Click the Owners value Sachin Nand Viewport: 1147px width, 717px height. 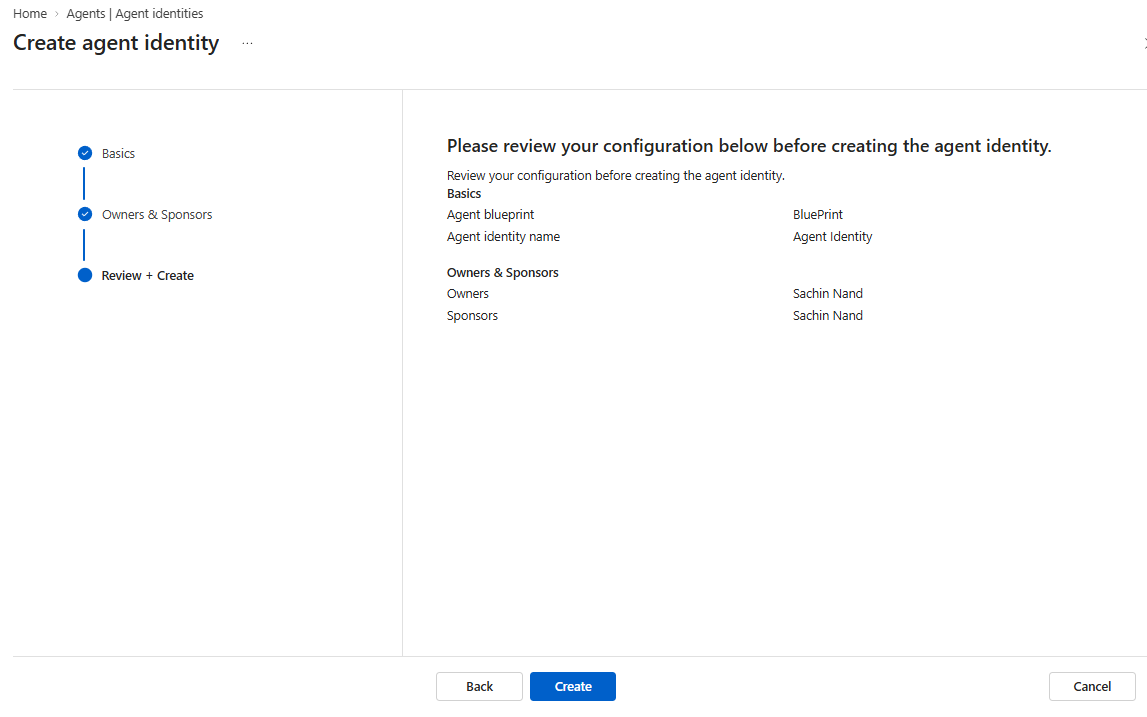pos(828,293)
